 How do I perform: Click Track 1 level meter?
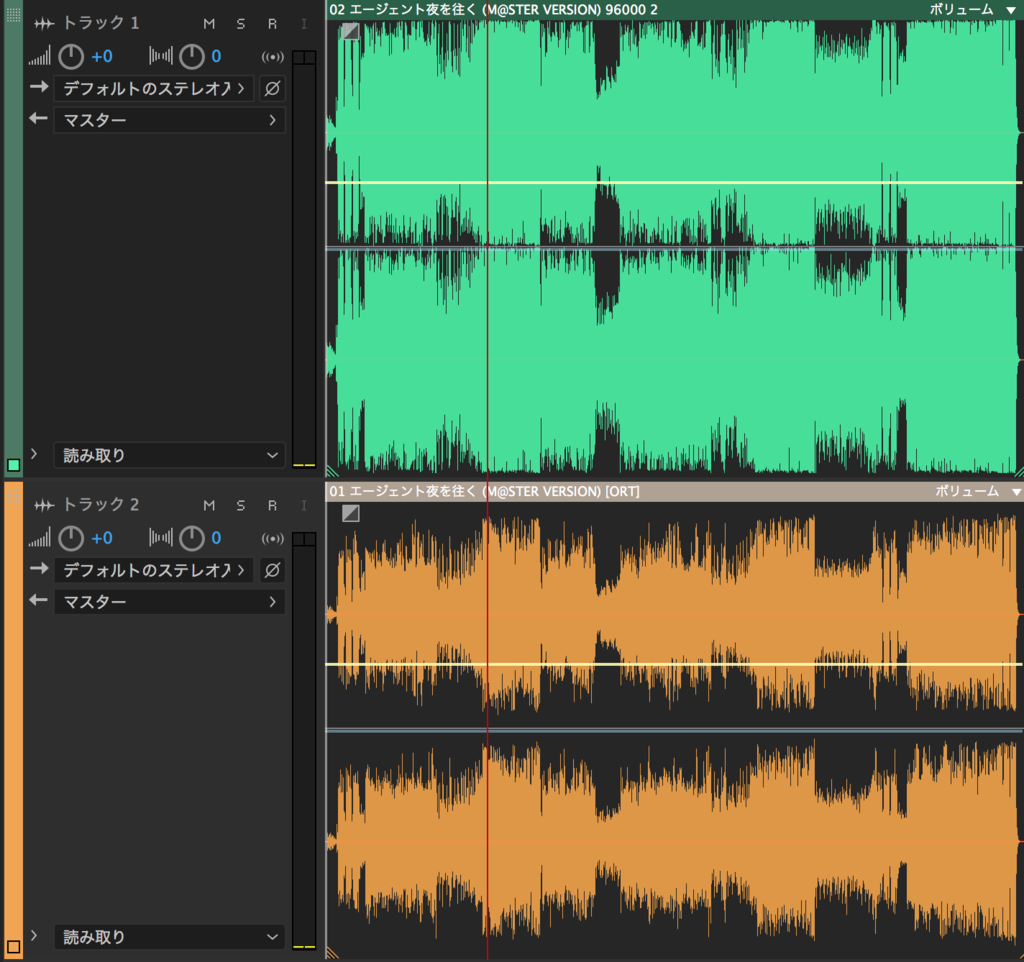[x=304, y=260]
